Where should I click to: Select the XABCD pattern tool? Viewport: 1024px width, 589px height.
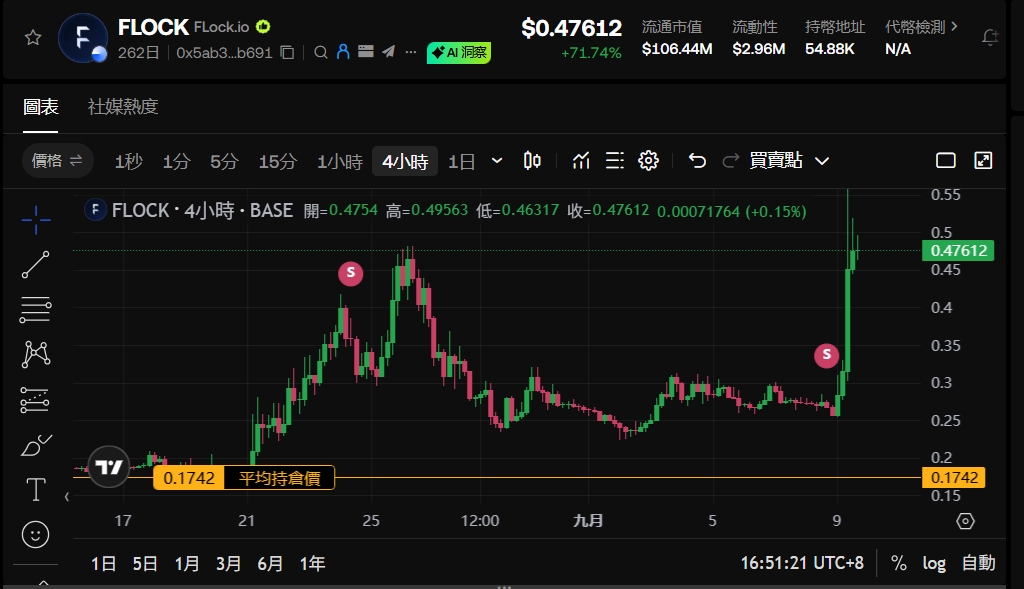coord(35,354)
